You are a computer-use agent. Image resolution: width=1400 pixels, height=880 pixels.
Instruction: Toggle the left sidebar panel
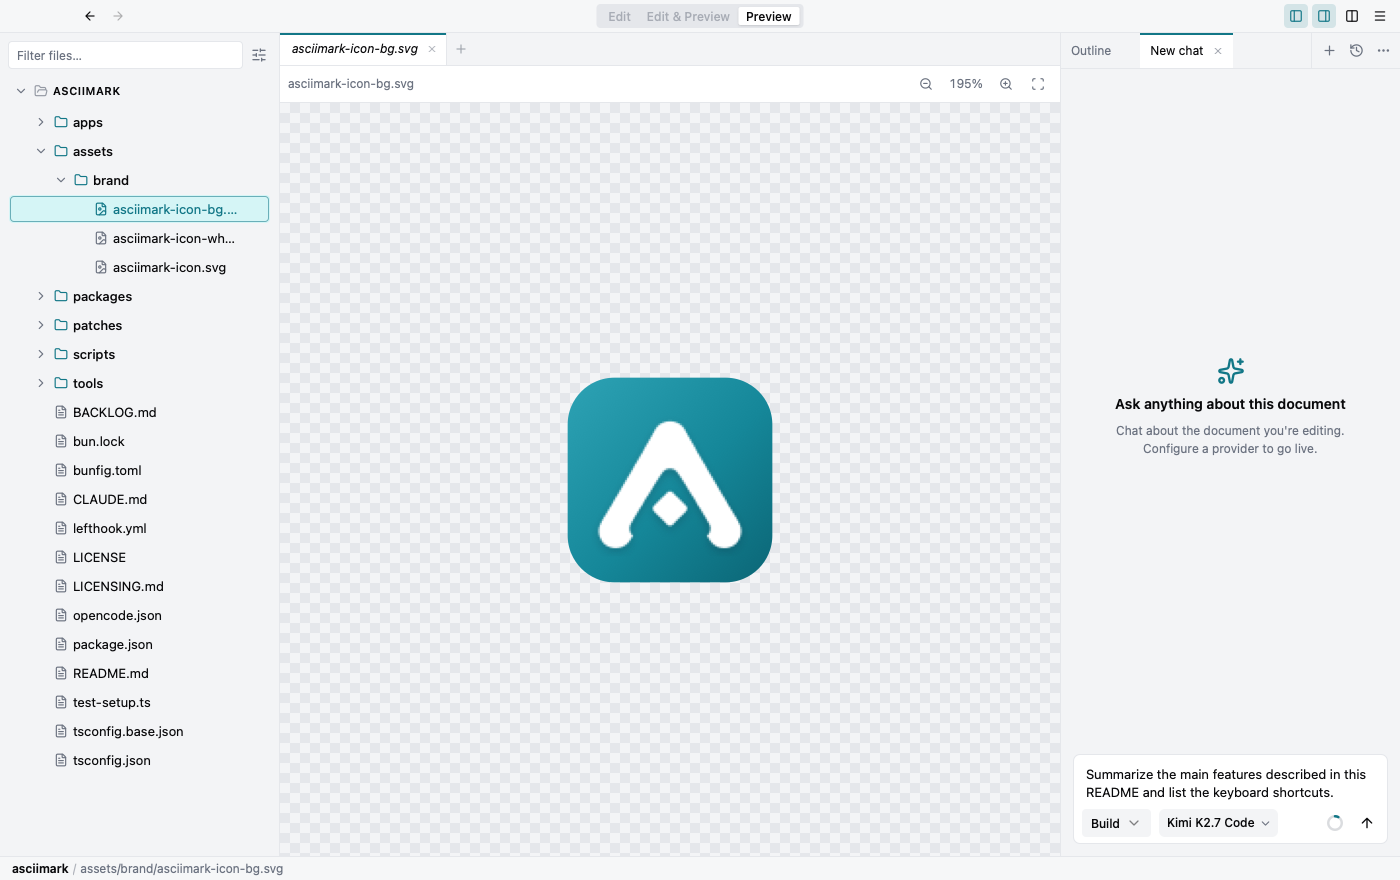point(1296,16)
